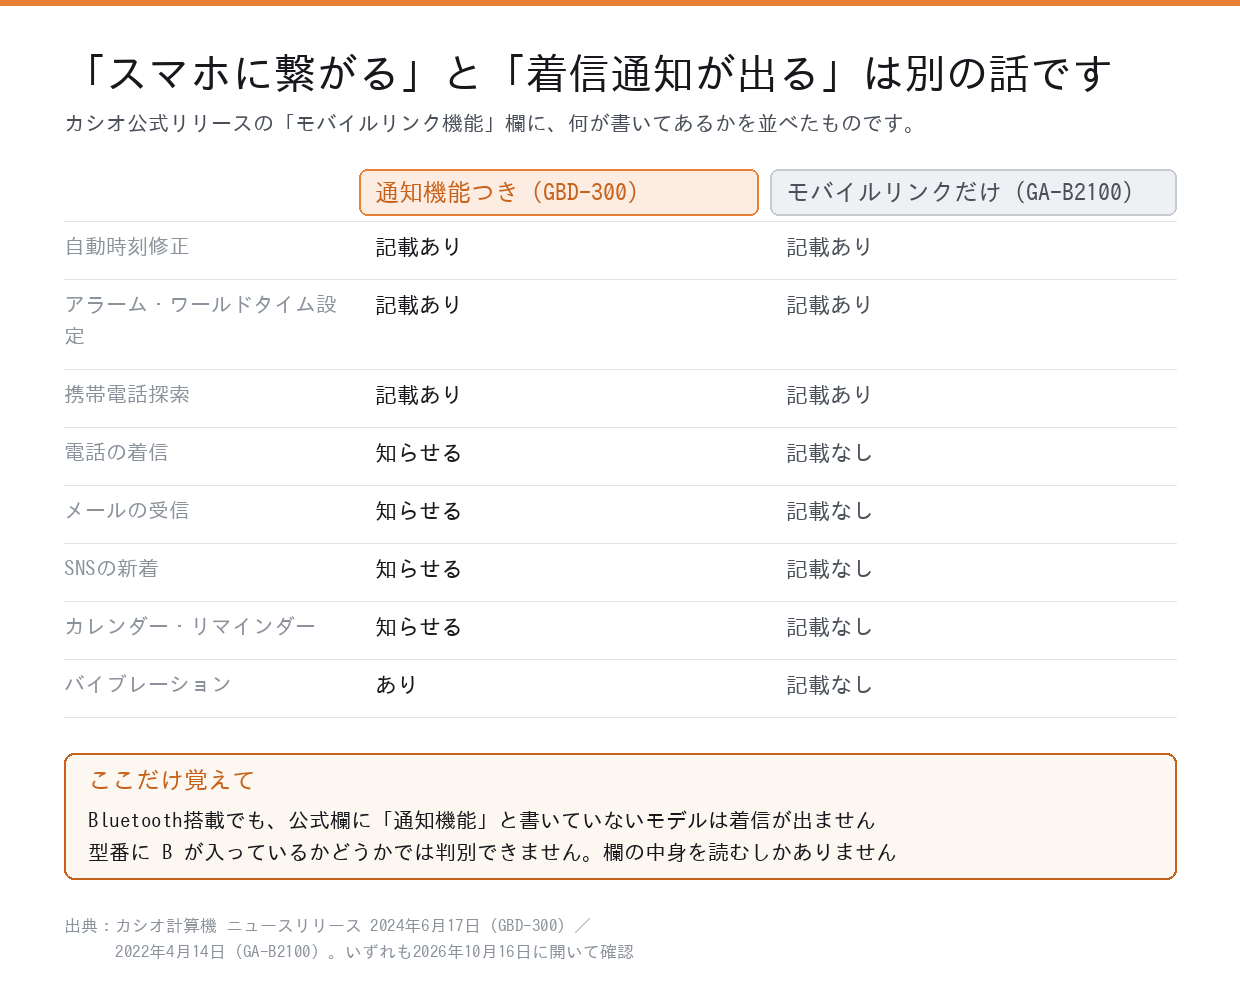1240x1001 pixels.
Task: Click あり in the バイブレーション row
Action: 396,685
